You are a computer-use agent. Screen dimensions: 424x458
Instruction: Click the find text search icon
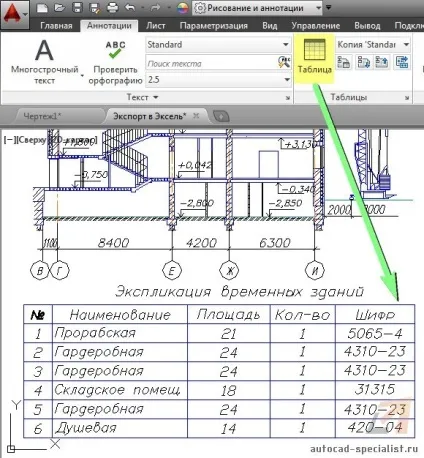point(284,62)
